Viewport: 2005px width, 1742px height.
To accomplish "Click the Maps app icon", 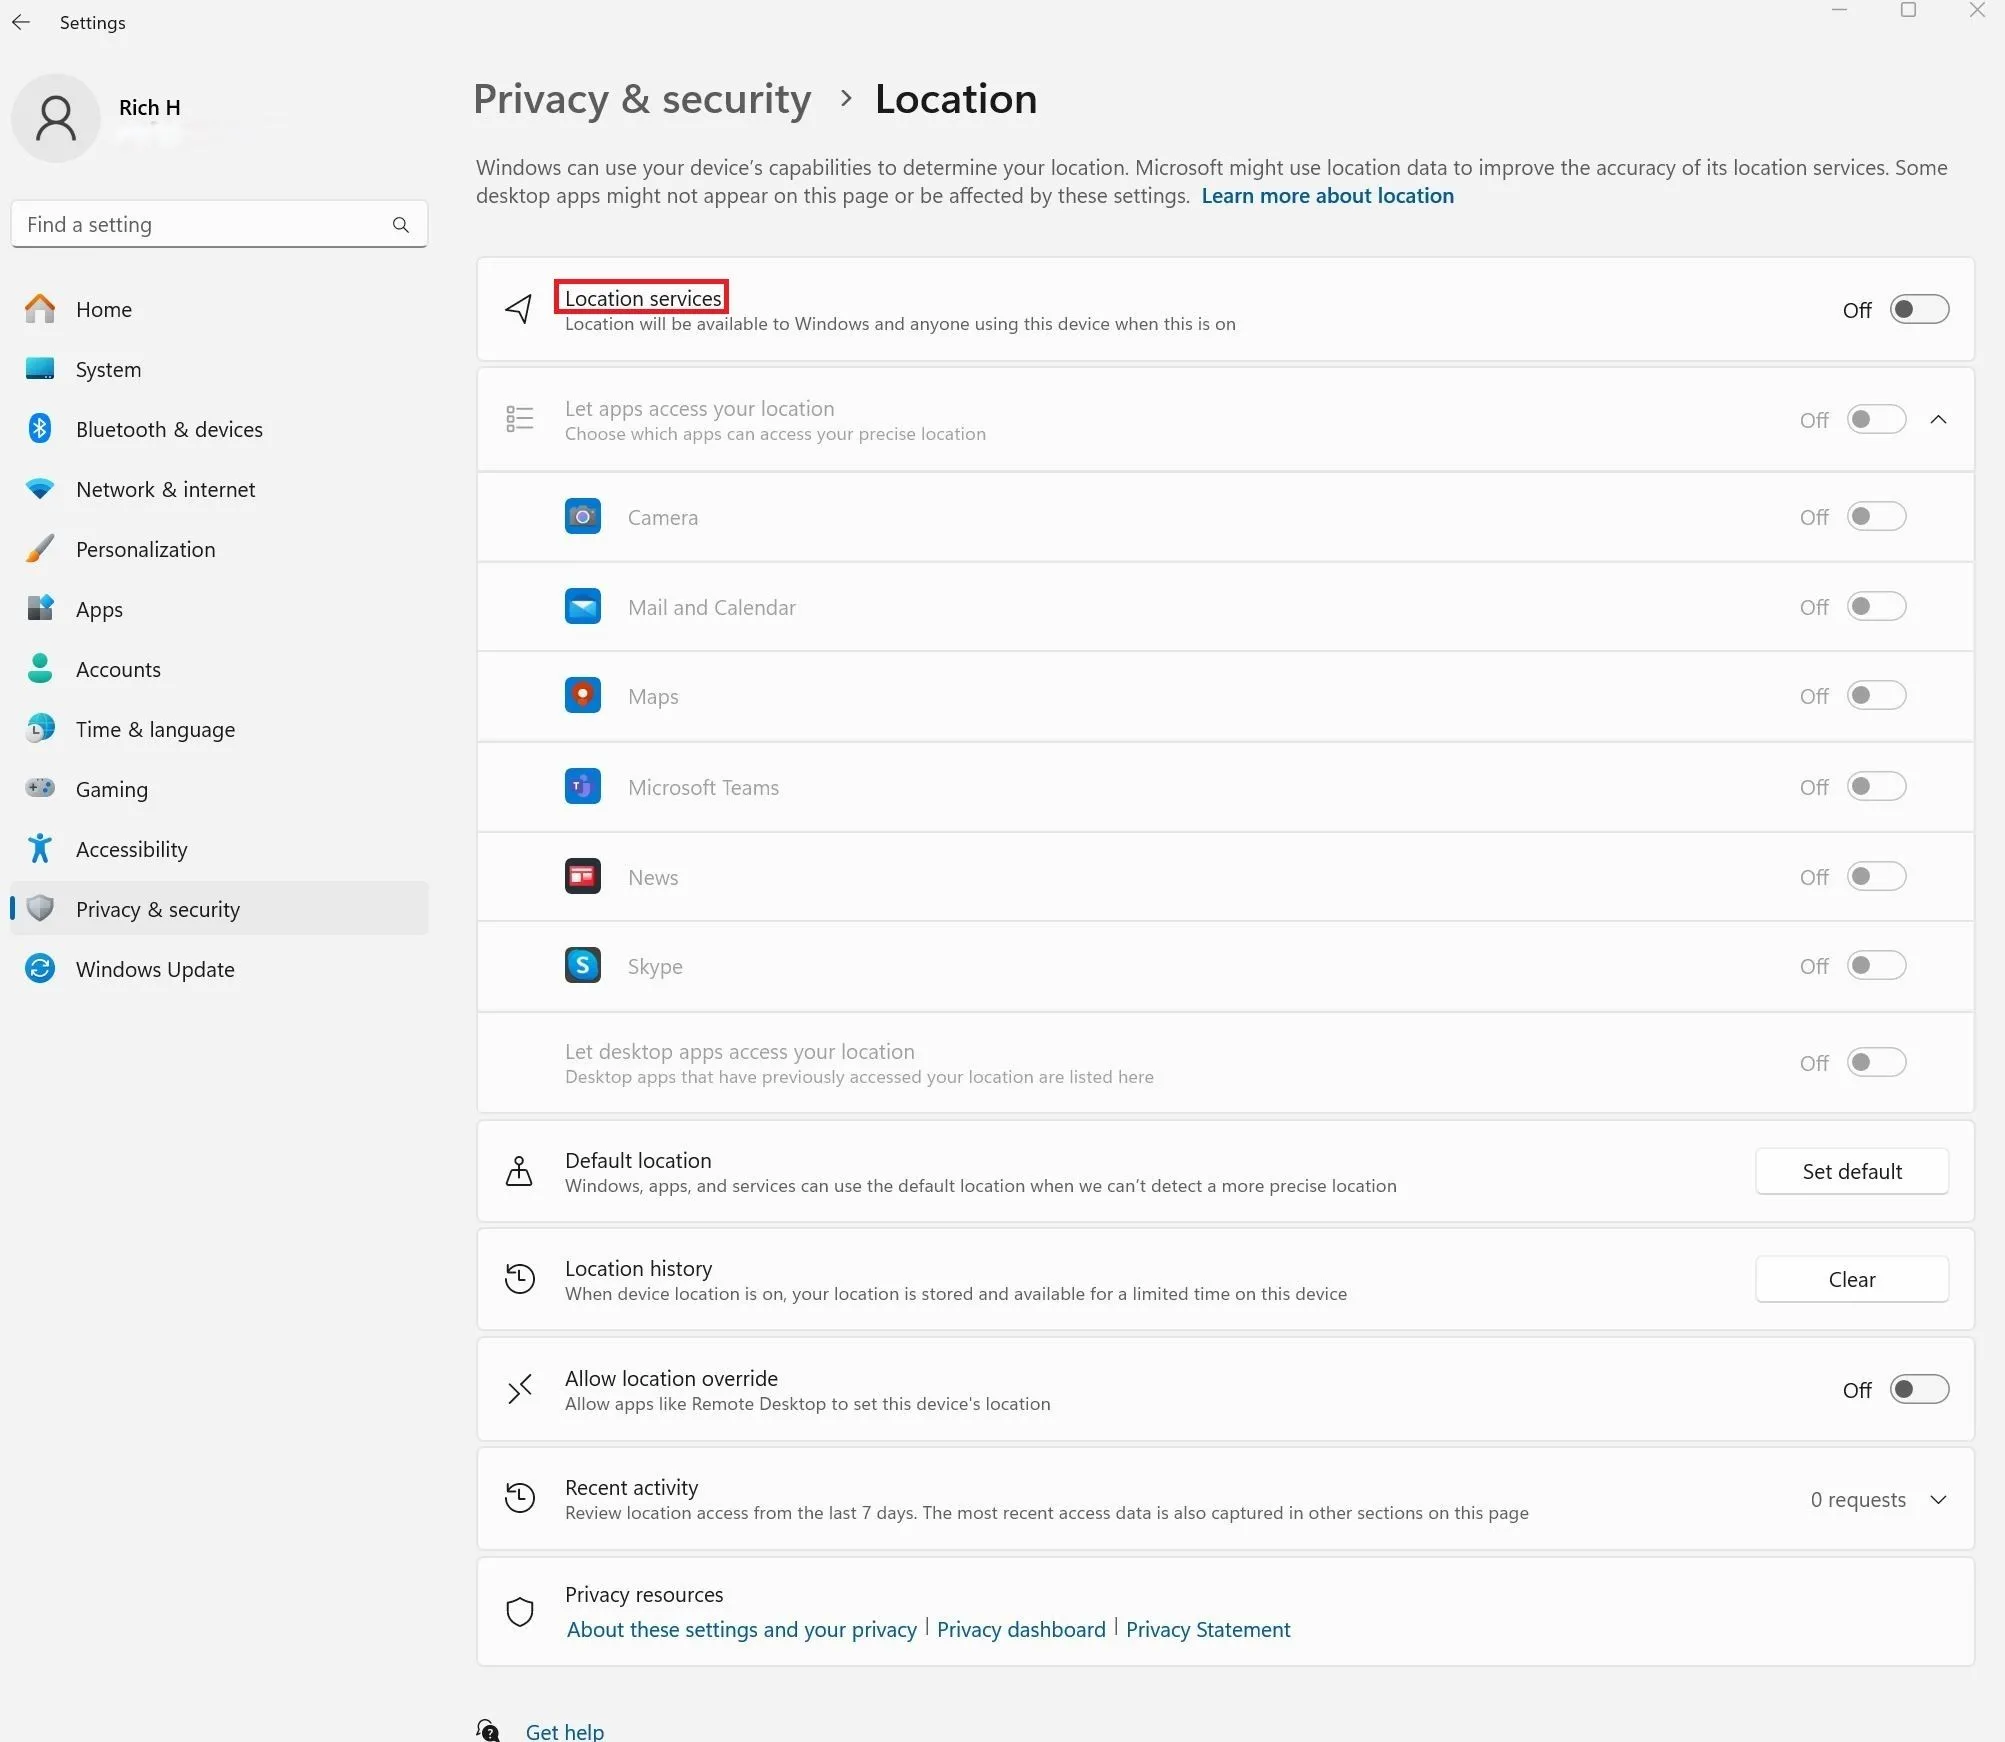I will pyautogui.click(x=582, y=696).
